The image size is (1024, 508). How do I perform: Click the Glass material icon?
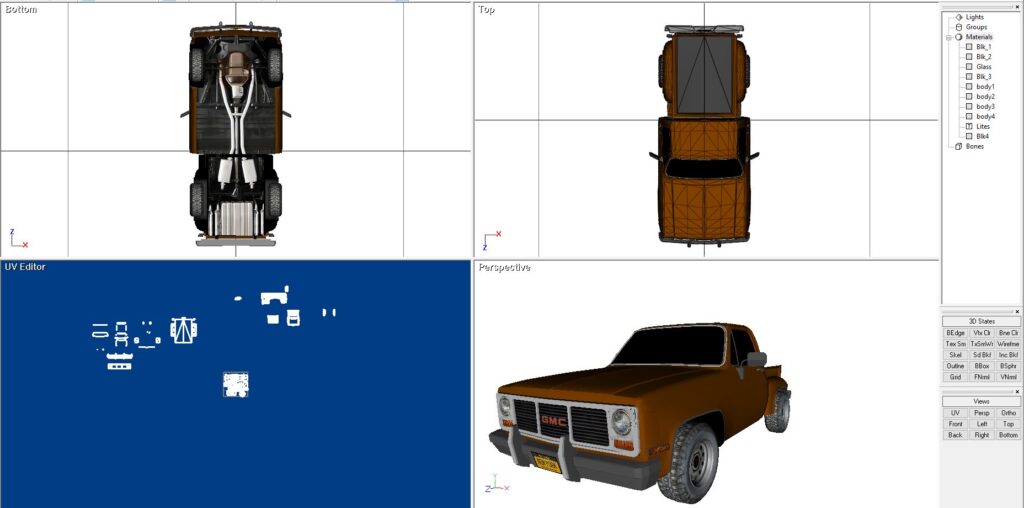click(969, 67)
